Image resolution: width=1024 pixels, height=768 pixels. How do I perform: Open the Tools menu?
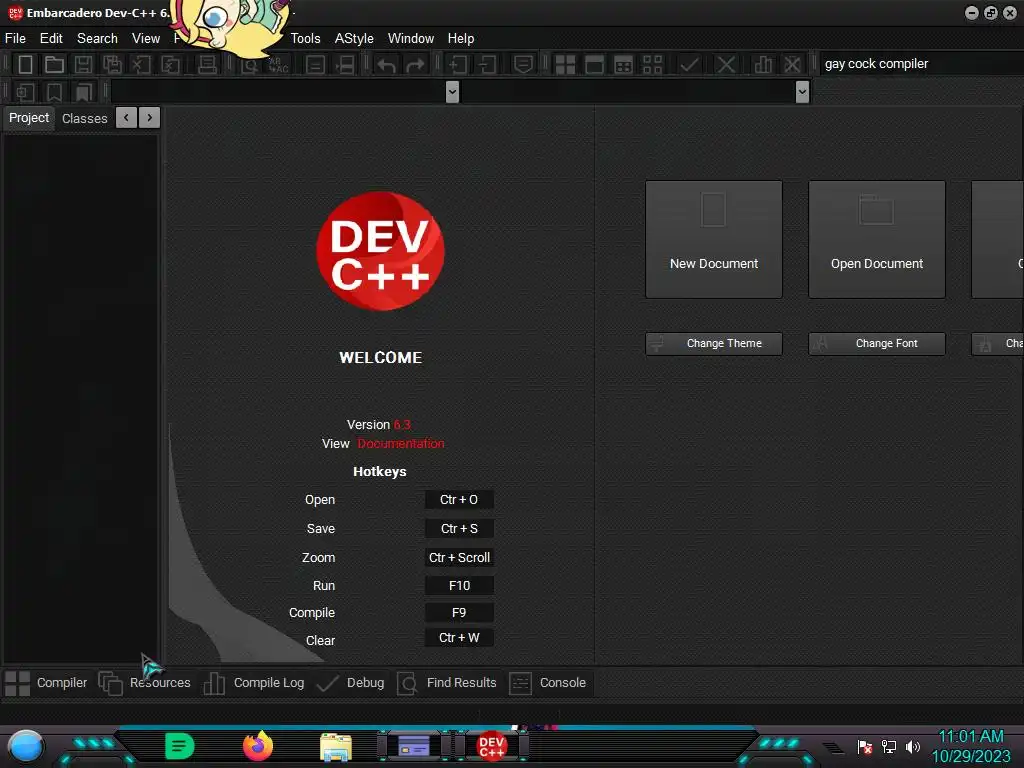click(306, 39)
